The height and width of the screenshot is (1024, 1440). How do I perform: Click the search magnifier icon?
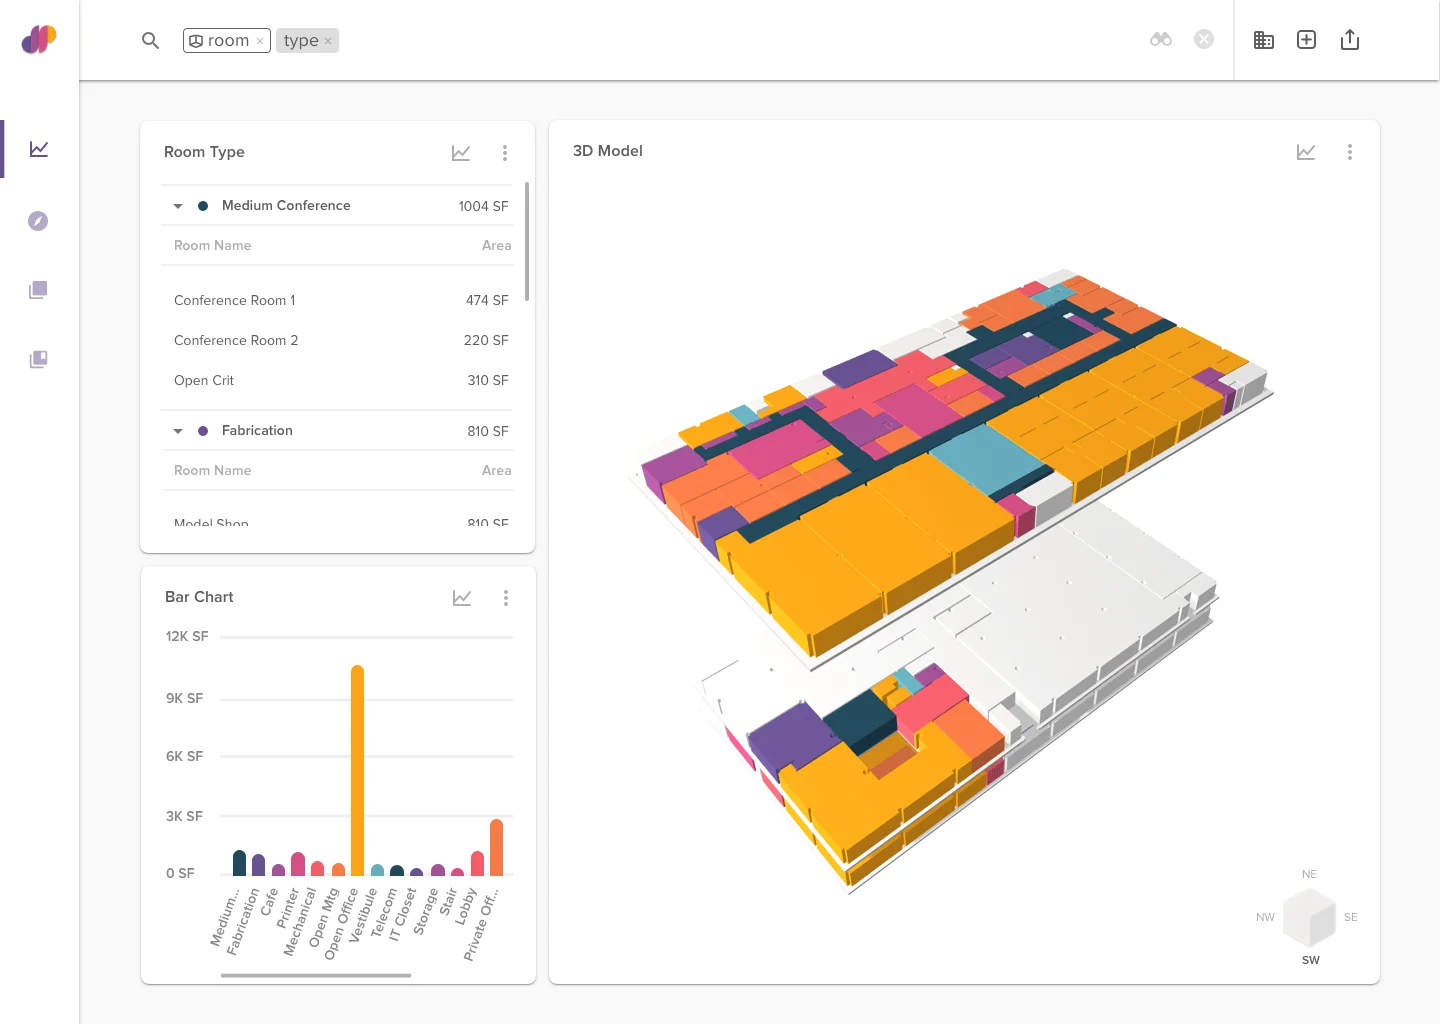(x=150, y=41)
